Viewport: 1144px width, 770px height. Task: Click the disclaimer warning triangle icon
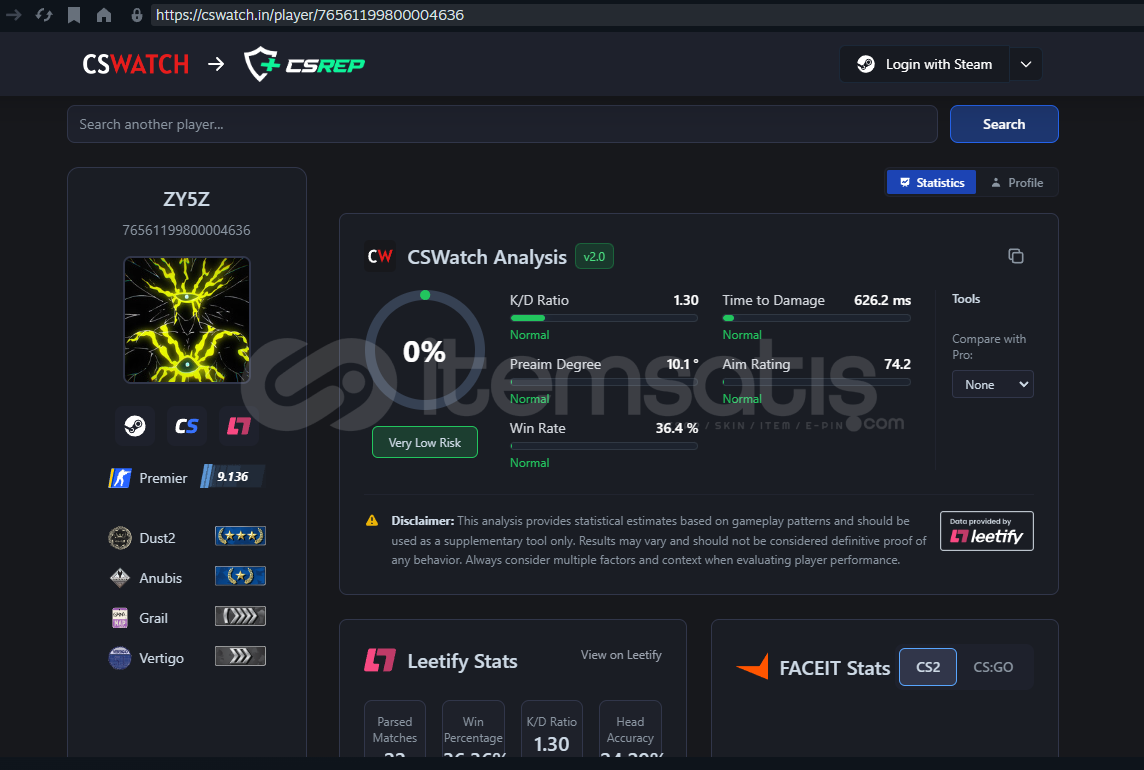tap(372, 520)
